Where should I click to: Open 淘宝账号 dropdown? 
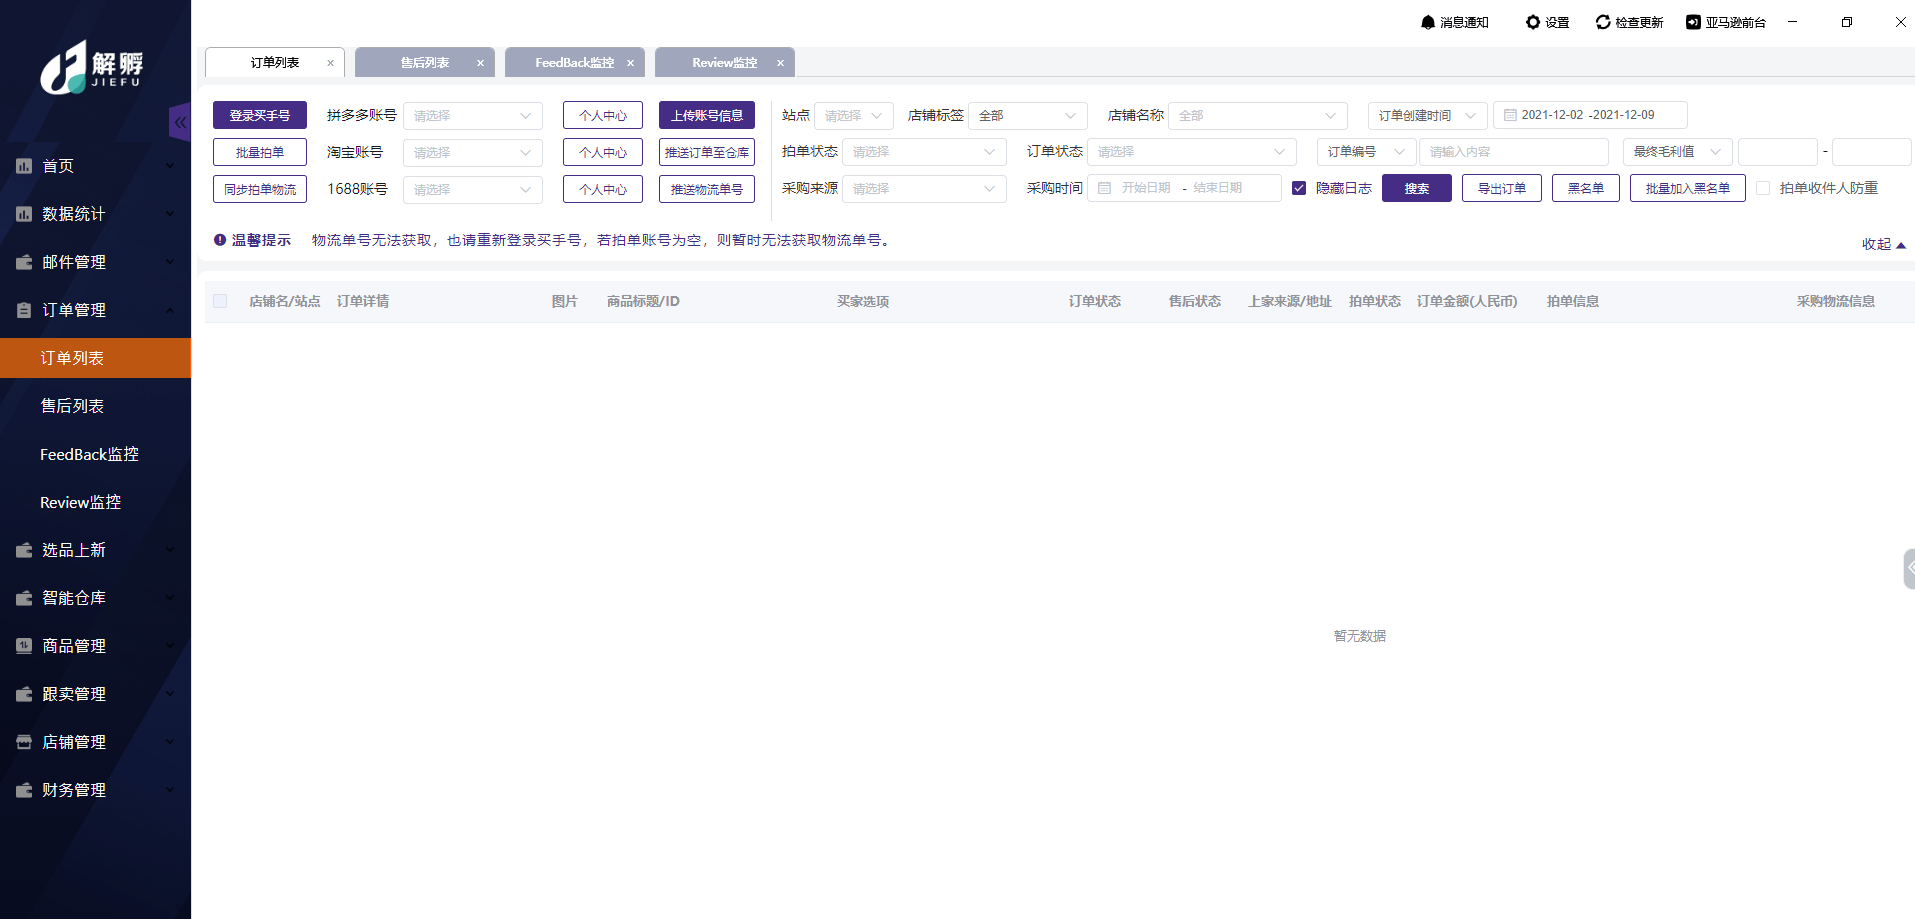tap(473, 153)
